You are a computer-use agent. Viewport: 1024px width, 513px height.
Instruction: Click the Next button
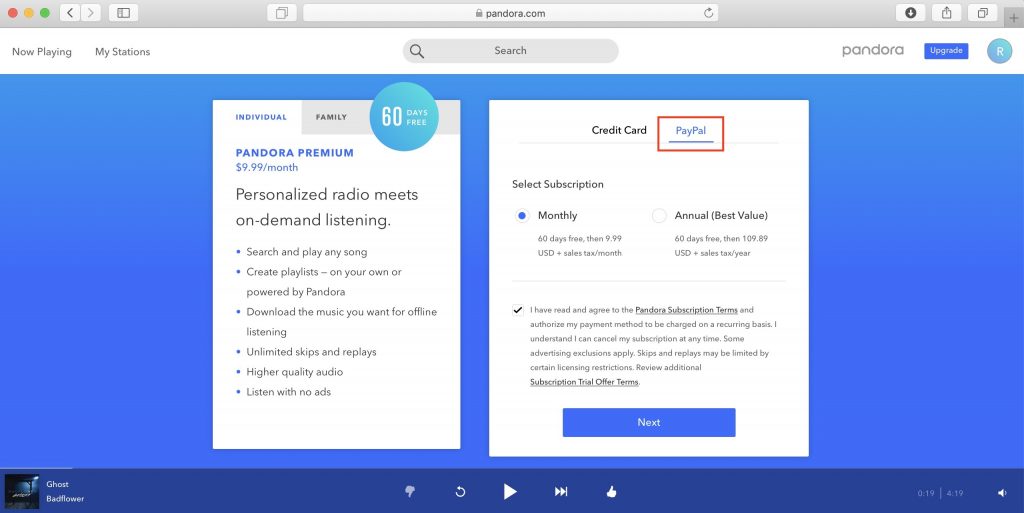click(x=649, y=422)
